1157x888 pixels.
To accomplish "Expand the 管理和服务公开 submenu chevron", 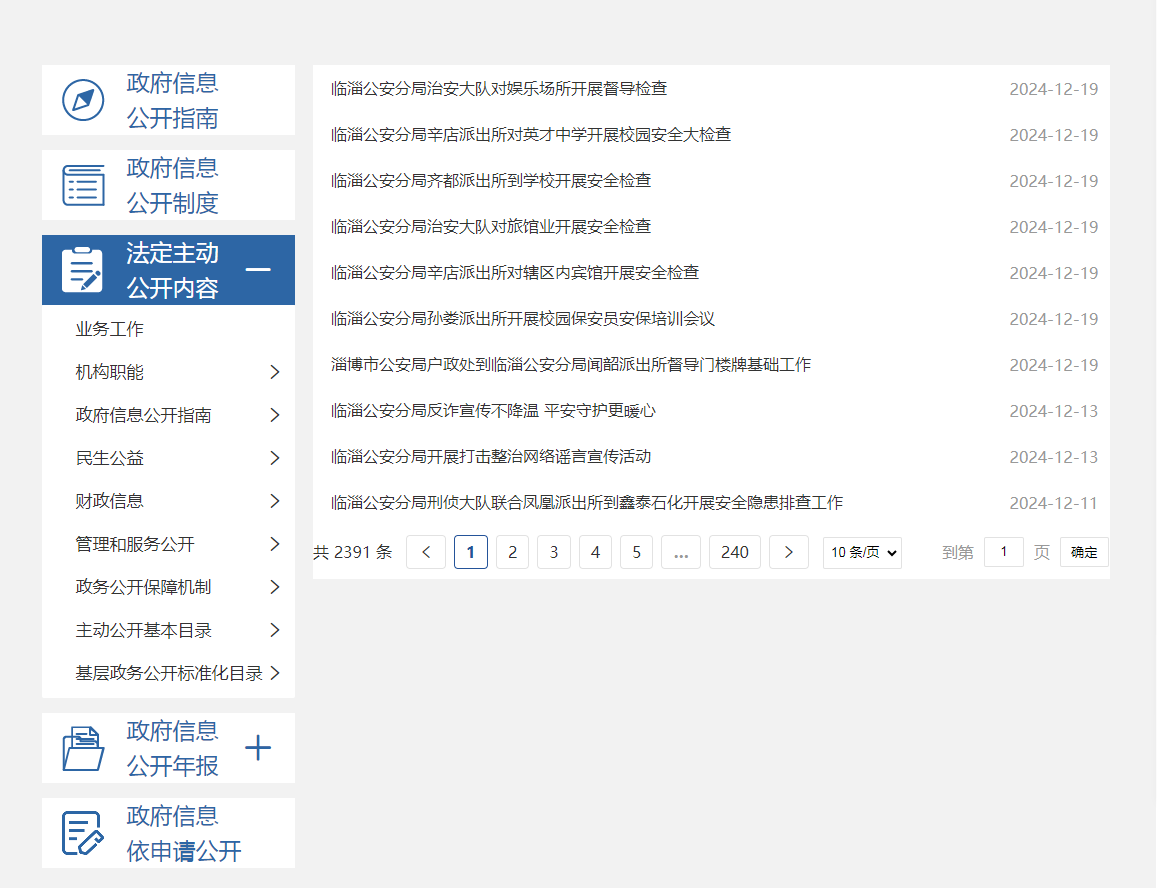I will pyautogui.click(x=275, y=544).
